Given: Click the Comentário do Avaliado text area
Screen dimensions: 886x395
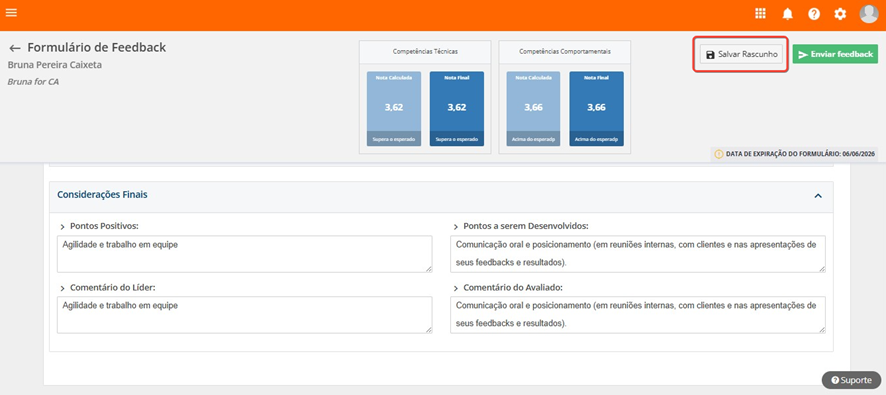Looking at the screenshot, I should coord(638,315).
